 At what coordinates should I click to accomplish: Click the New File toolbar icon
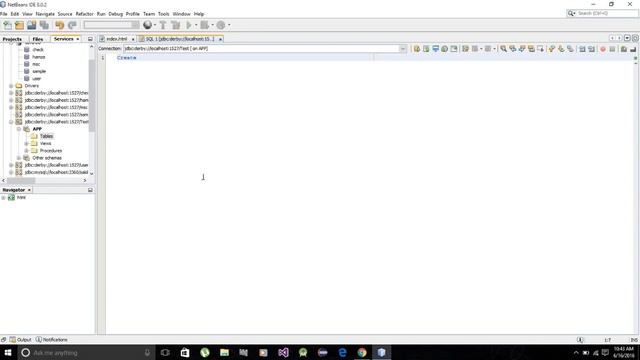[x=7, y=25]
